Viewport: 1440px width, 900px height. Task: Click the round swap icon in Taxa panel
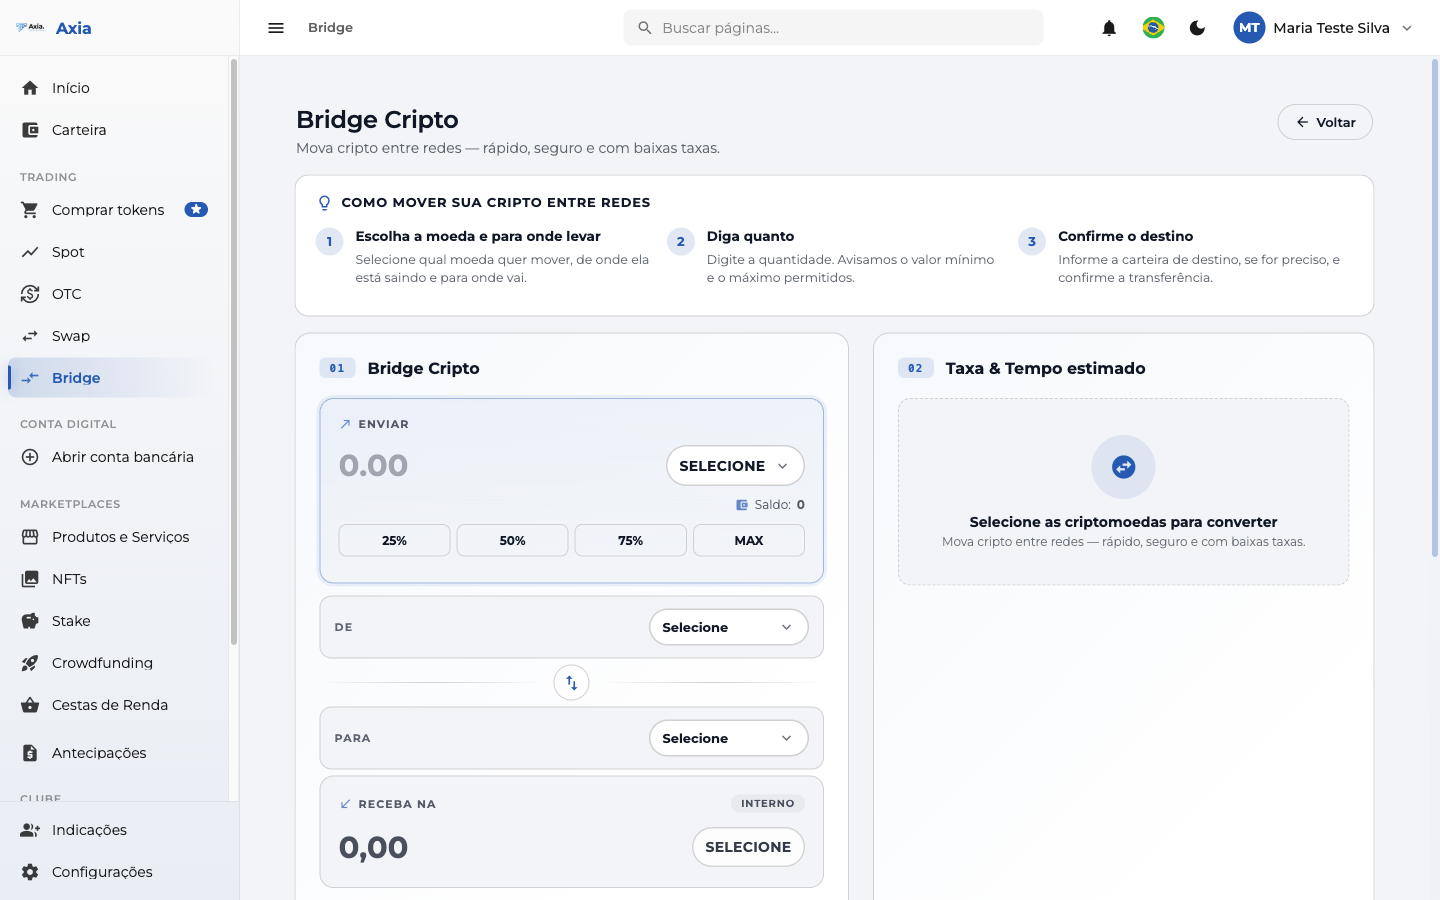[1123, 467]
